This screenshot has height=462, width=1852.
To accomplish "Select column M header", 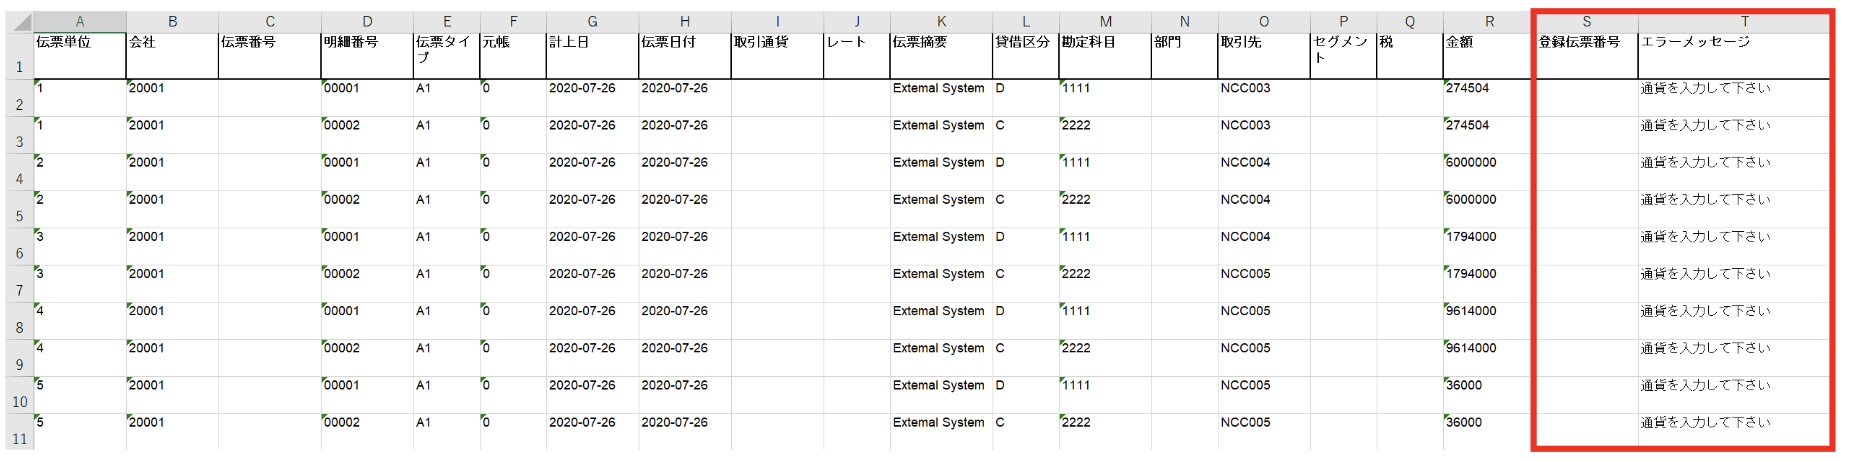I will (x=1105, y=21).
